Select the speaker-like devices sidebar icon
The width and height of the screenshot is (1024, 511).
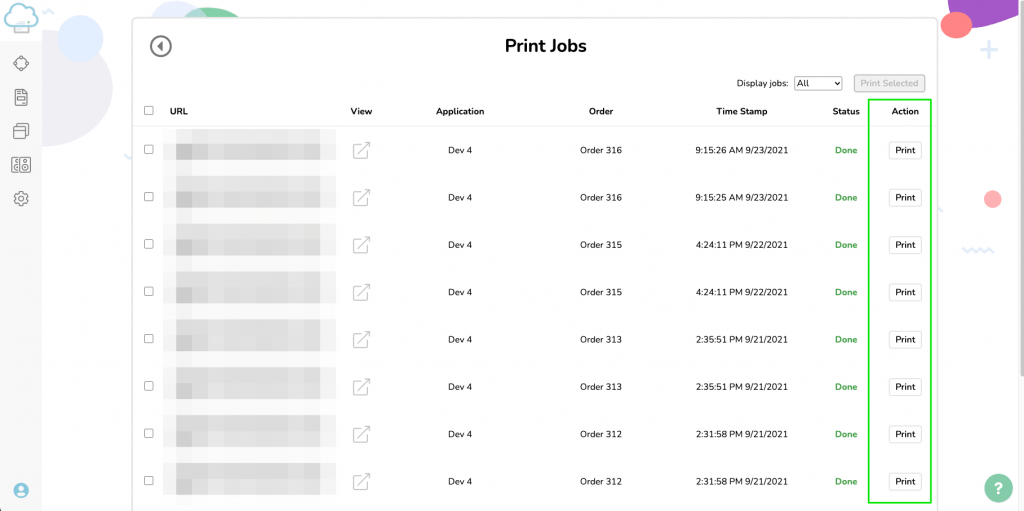tap(21, 165)
